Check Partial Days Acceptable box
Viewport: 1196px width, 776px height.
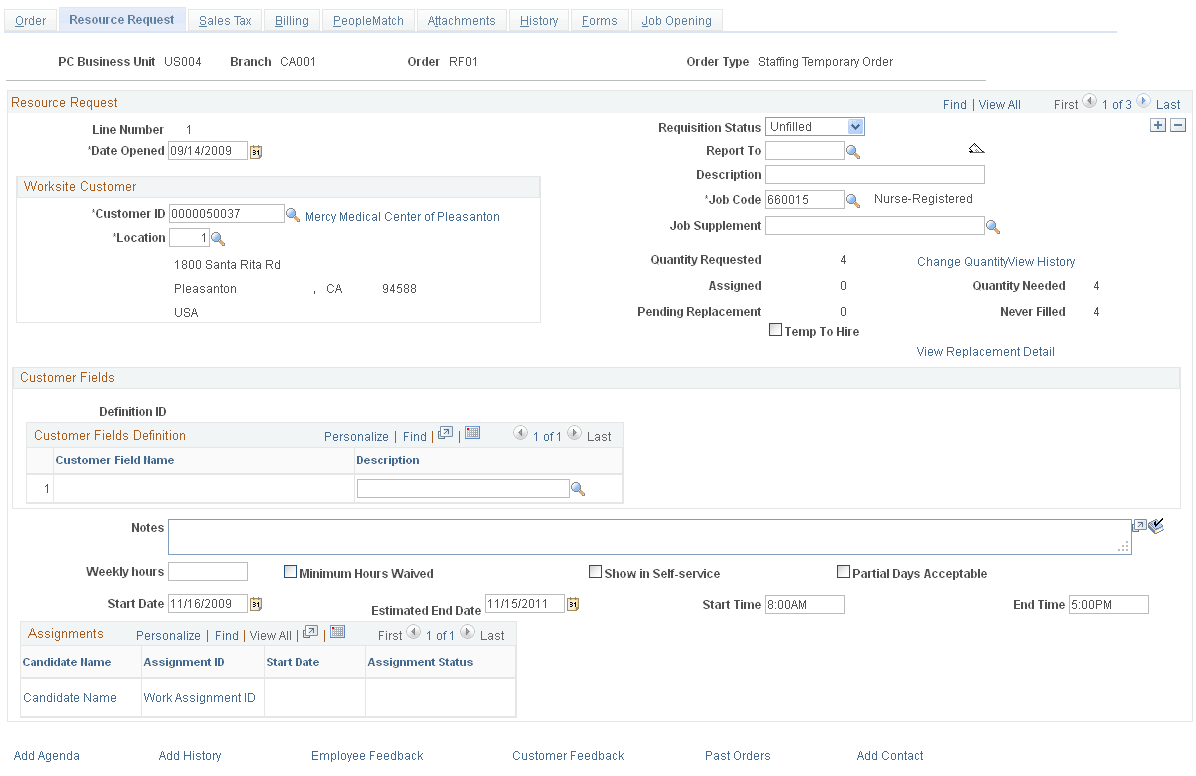click(x=844, y=572)
